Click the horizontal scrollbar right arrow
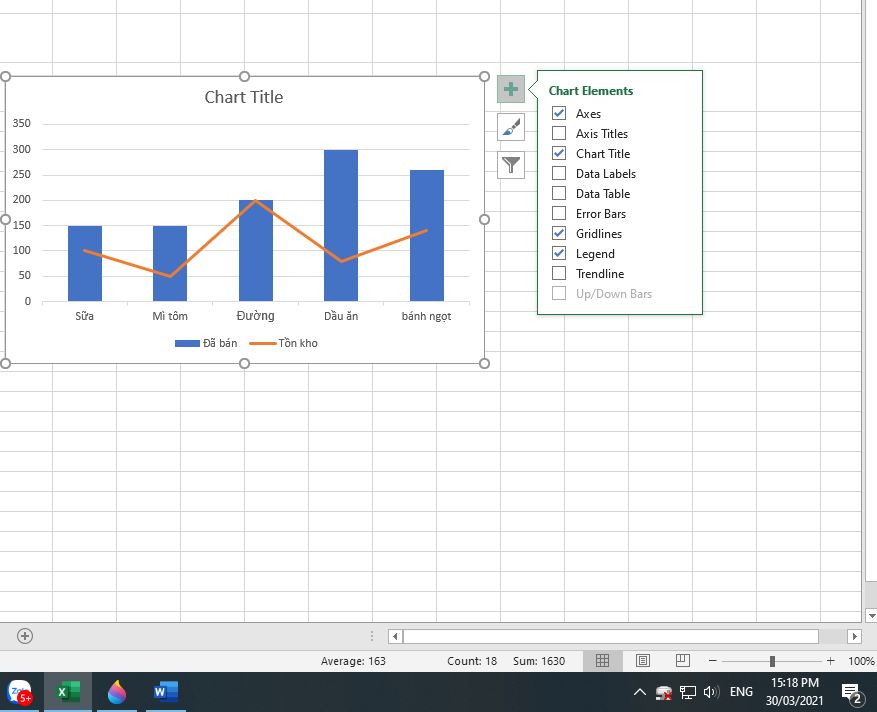This screenshot has width=877, height=712. [854, 636]
